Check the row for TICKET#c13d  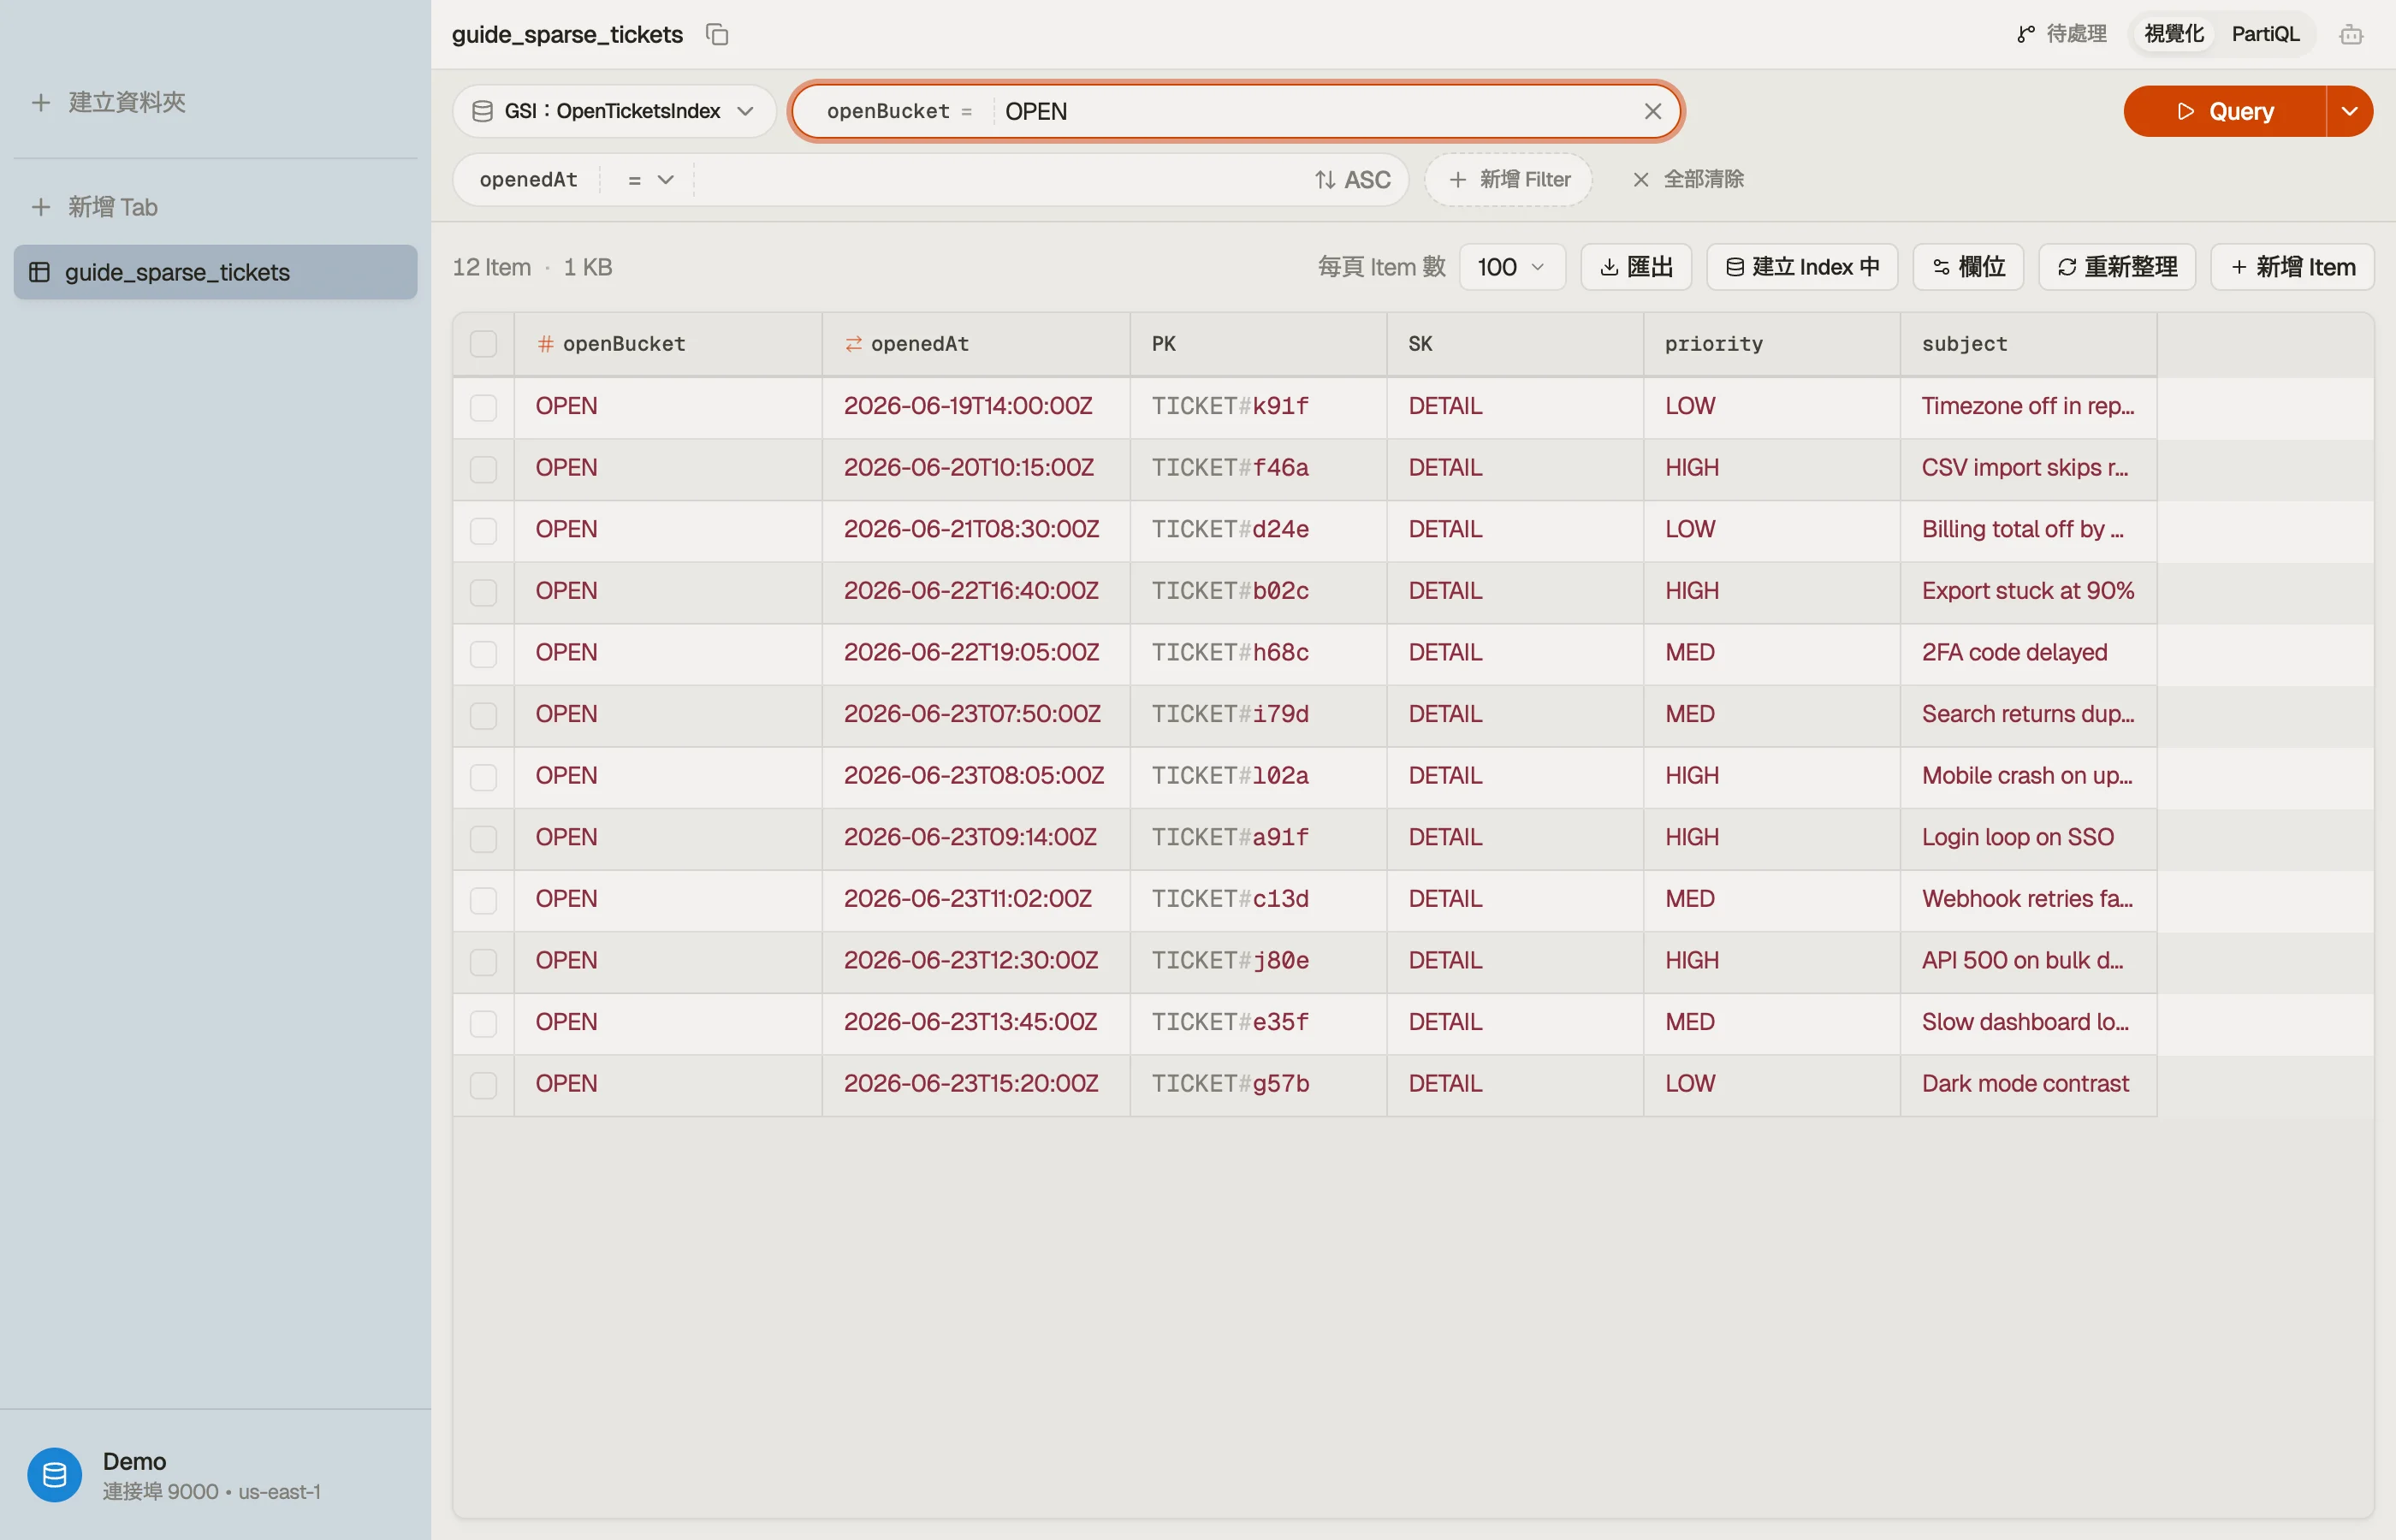coord(484,900)
